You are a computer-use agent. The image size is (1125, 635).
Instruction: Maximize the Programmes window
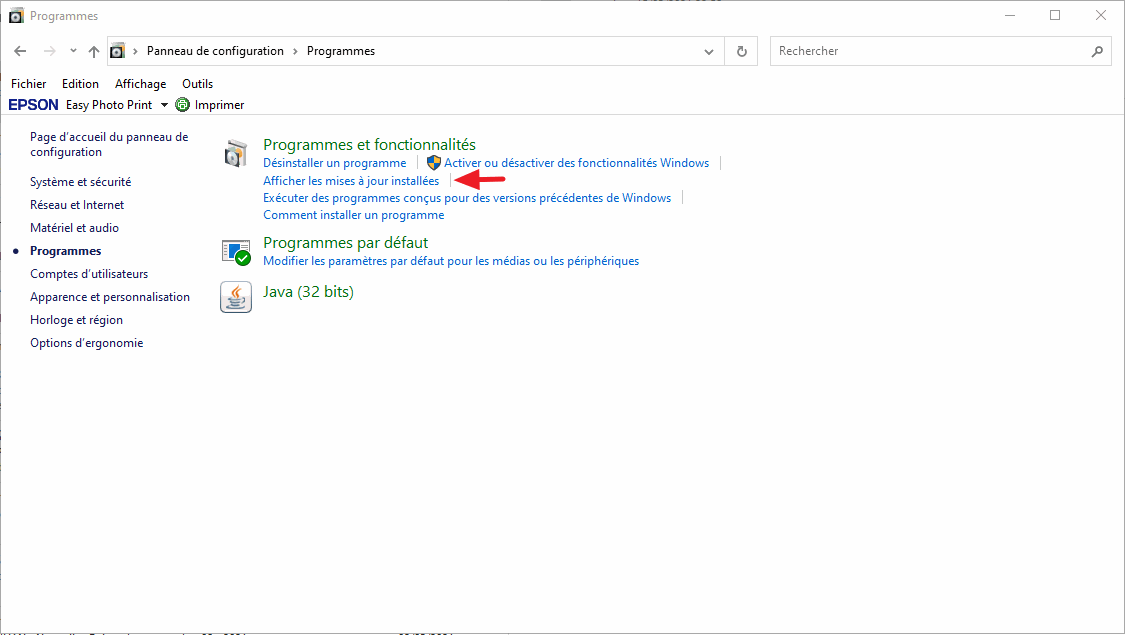1055,15
